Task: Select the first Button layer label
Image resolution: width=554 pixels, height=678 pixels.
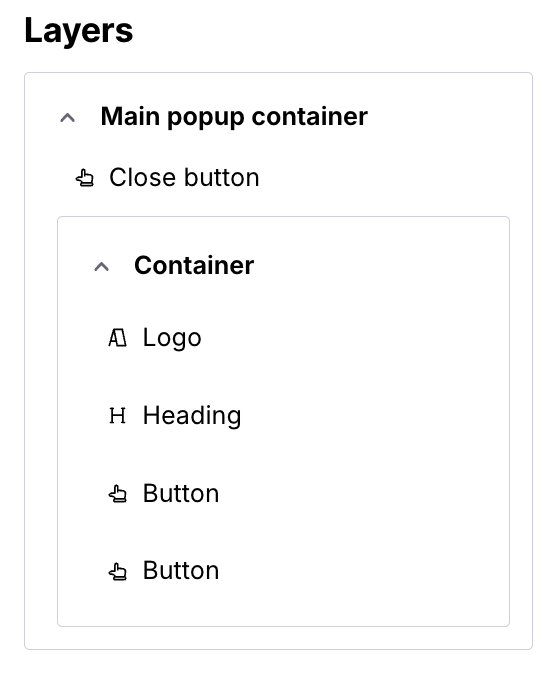Action: [x=181, y=493]
